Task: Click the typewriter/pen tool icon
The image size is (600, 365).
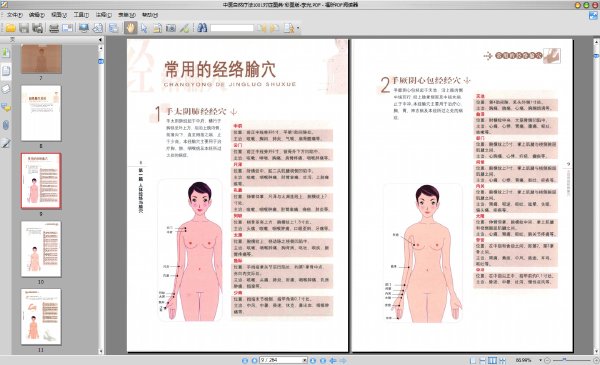Action: pyautogui.click(x=184, y=28)
